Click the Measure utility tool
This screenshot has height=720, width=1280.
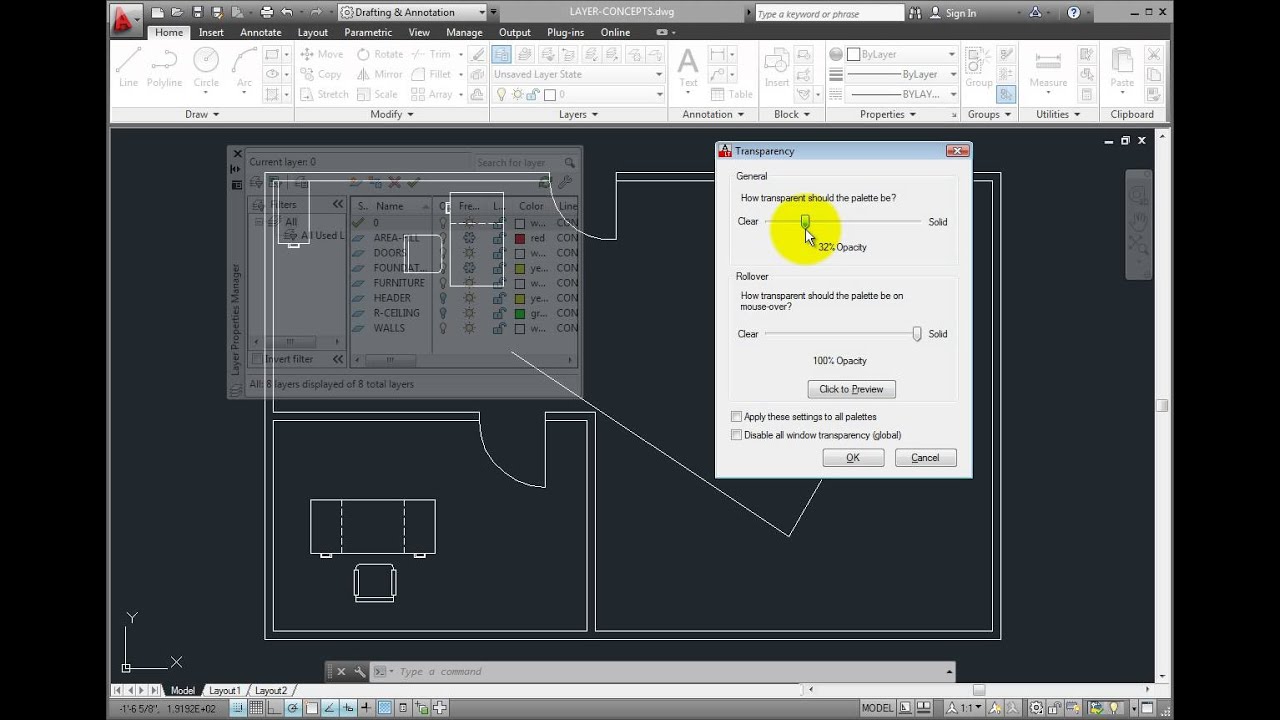pyautogui.click(x=1048, y=68)
